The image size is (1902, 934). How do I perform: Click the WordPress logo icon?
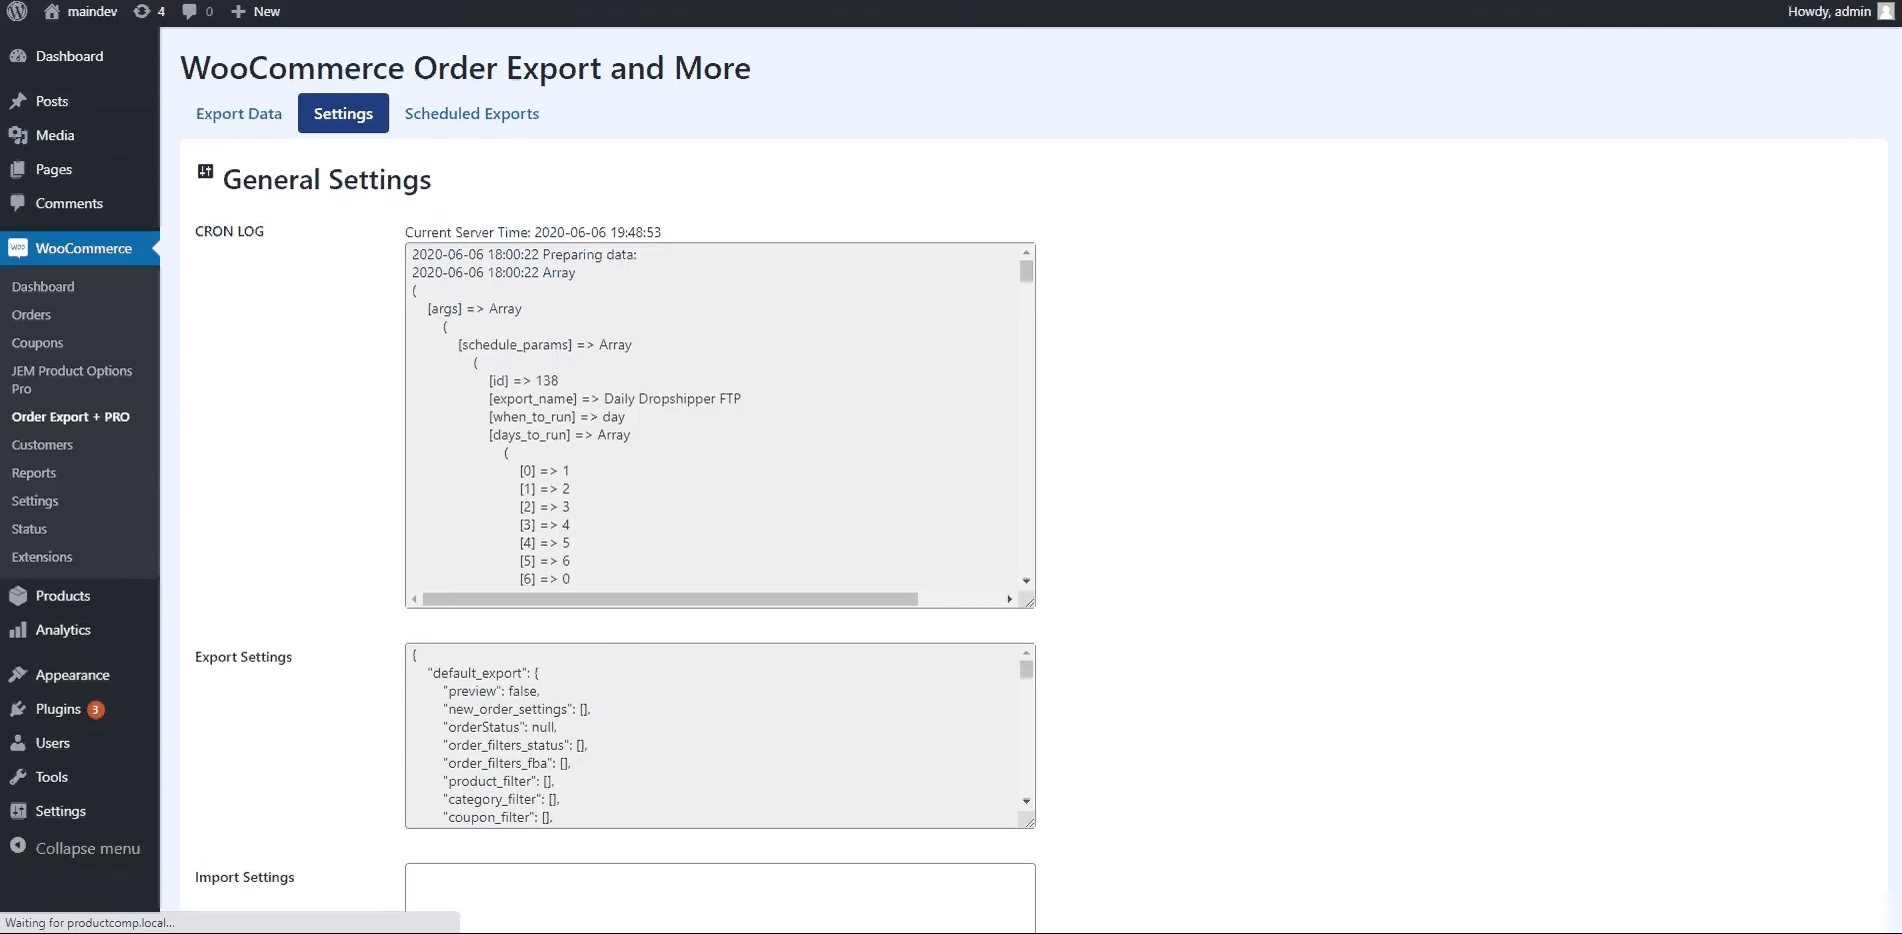17,11
